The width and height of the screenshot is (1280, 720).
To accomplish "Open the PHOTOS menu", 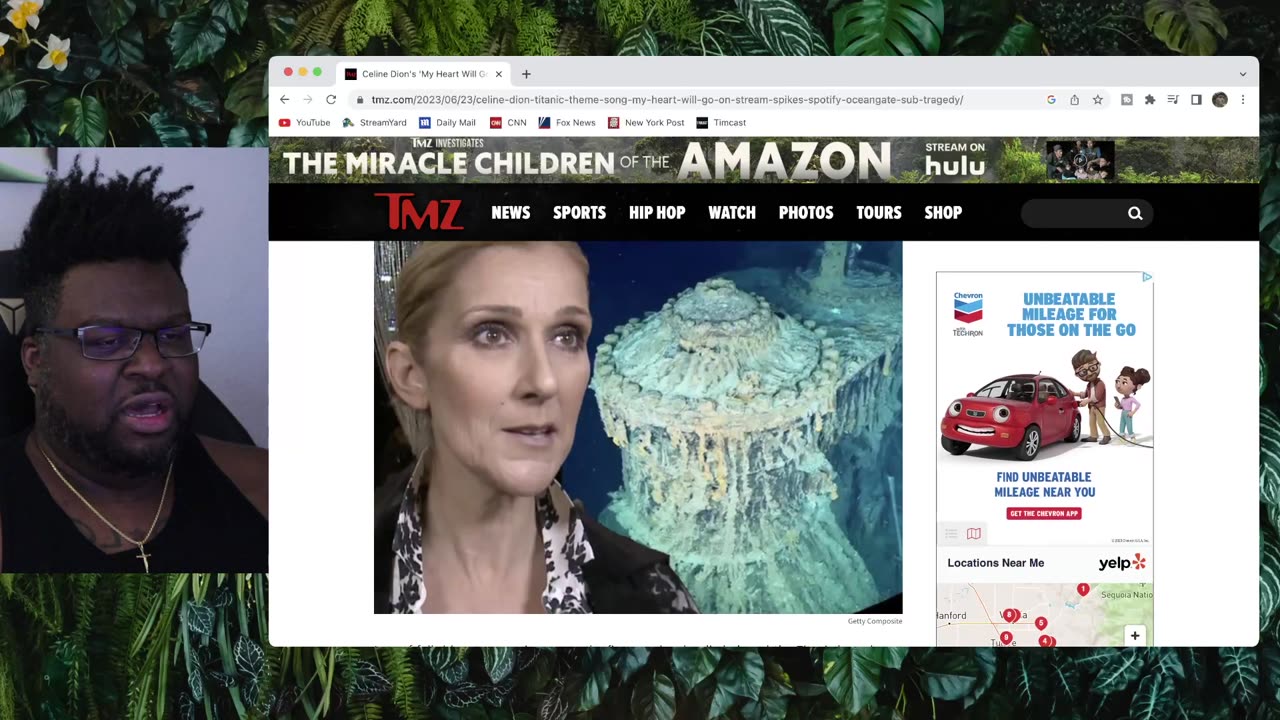I will tap(806, 213).
